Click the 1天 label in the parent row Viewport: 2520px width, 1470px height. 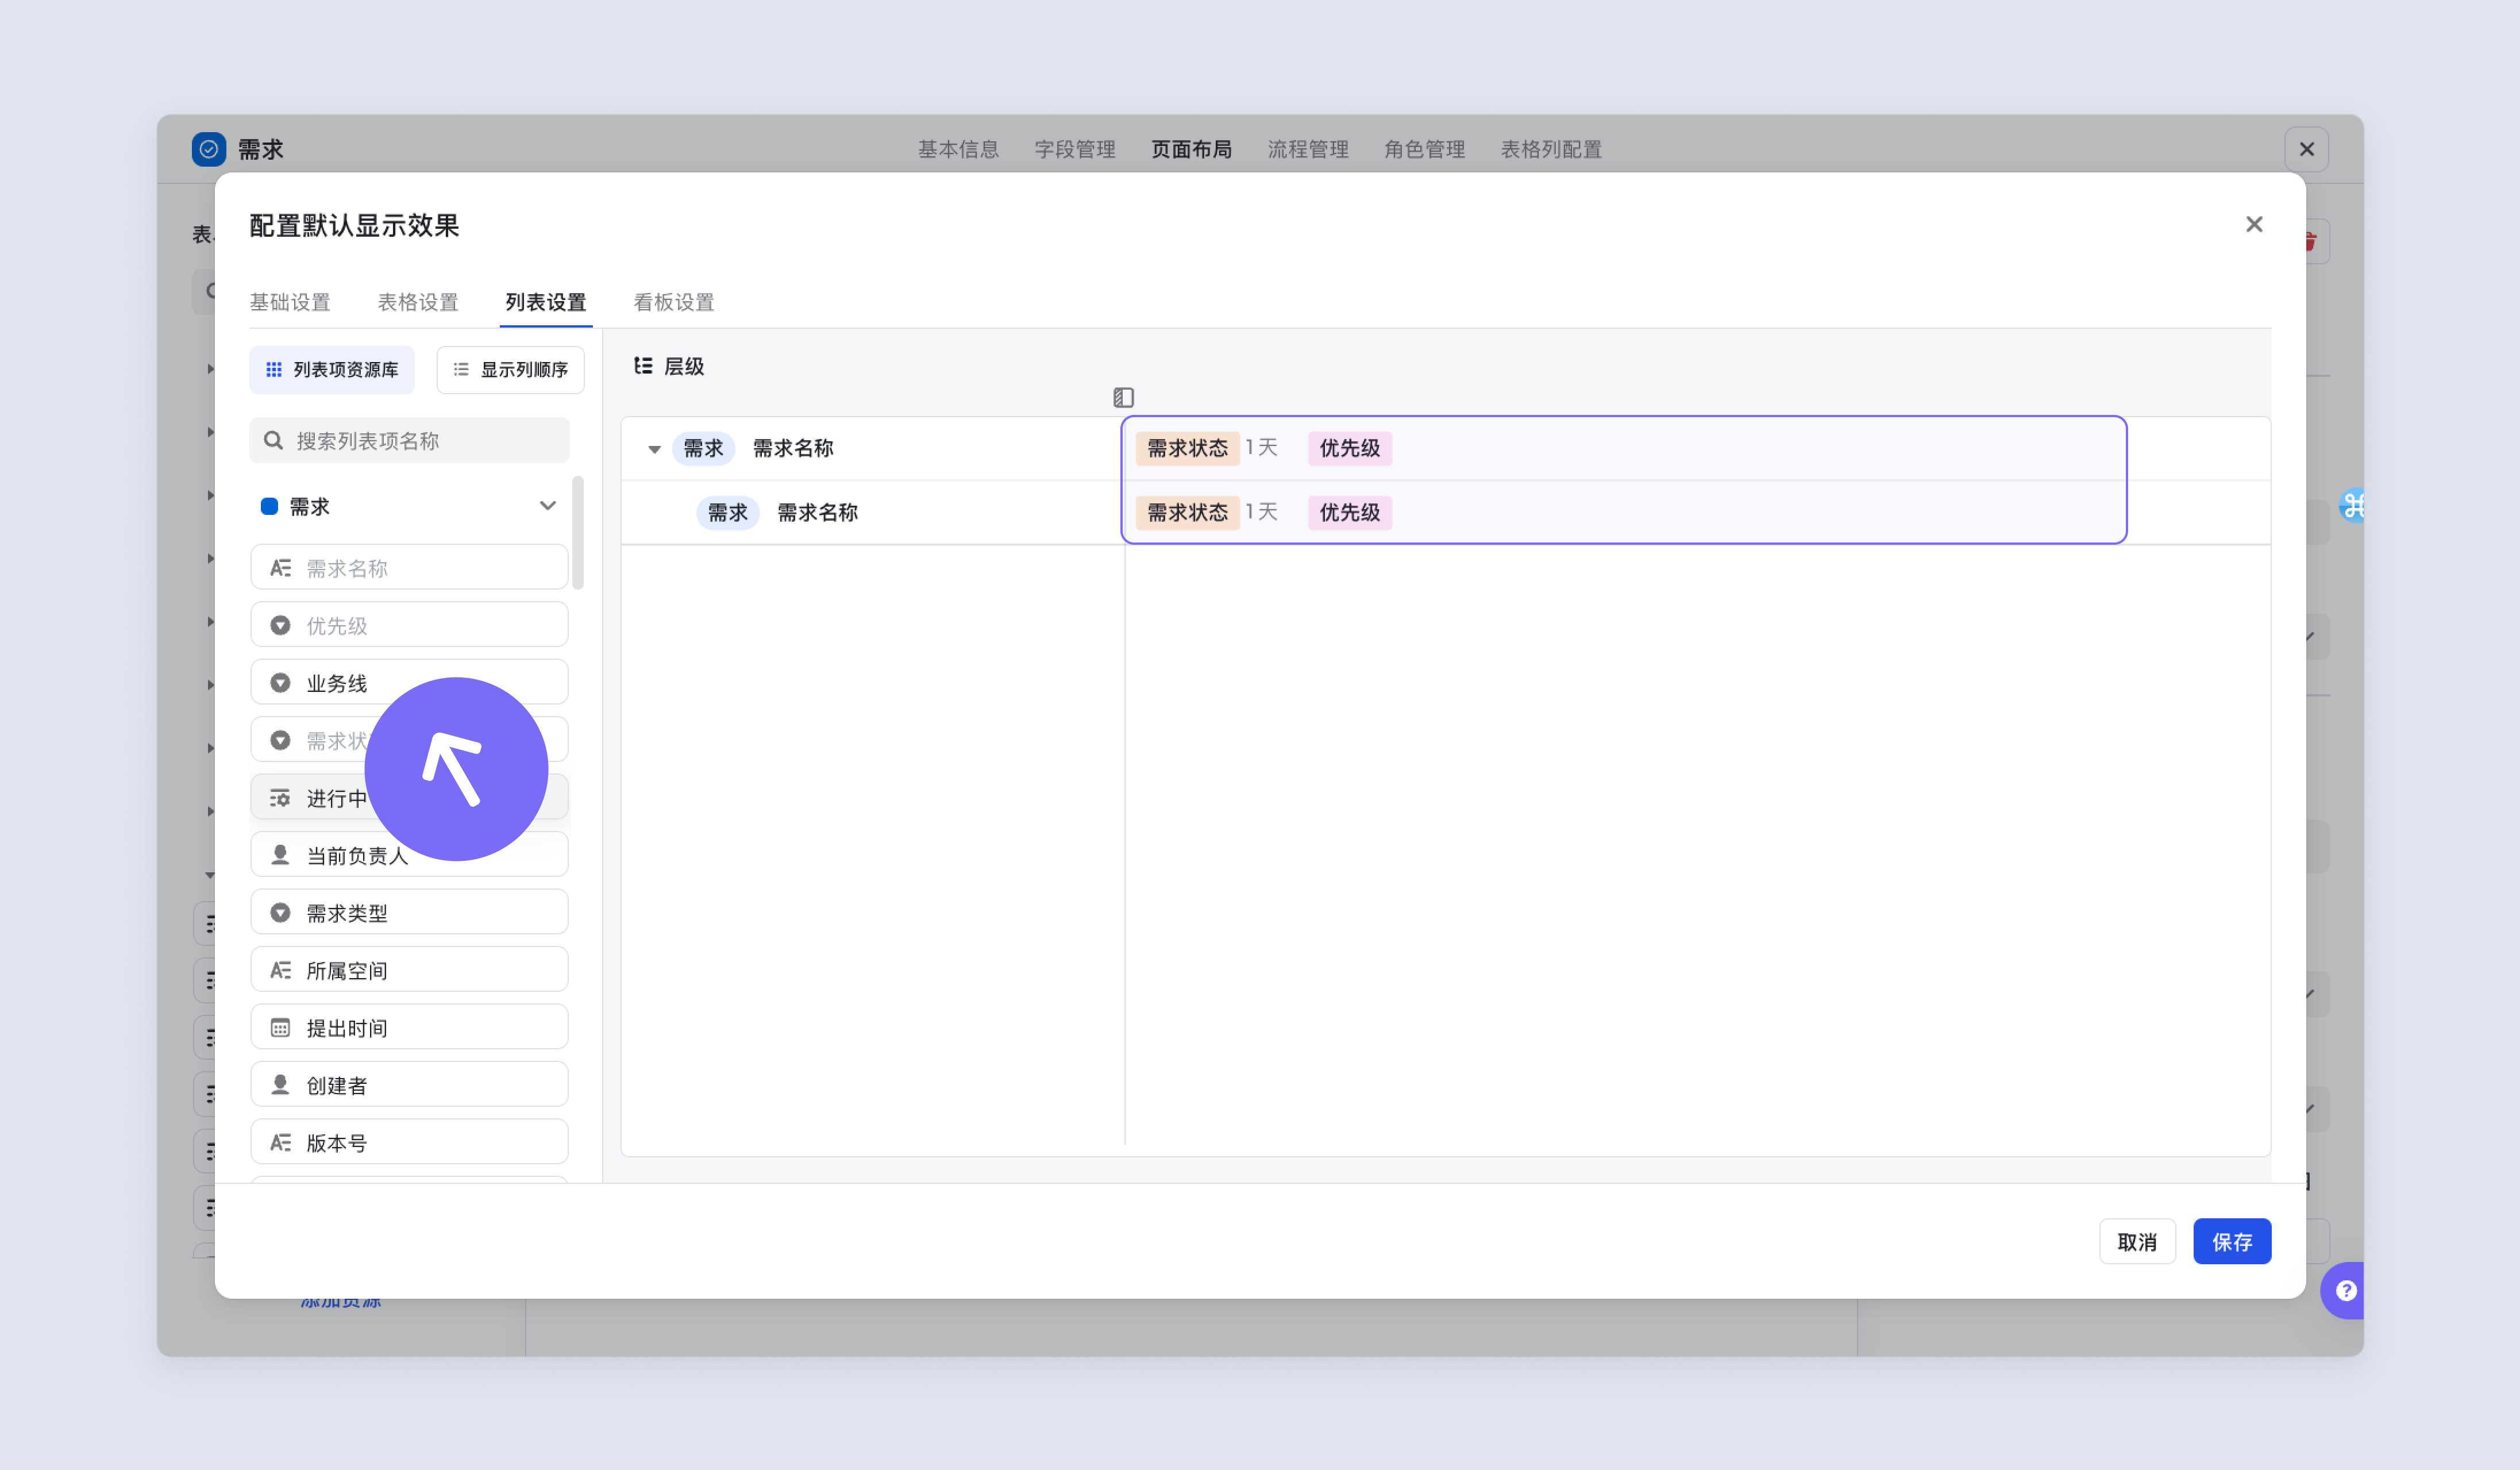[x=1261, y=447]
